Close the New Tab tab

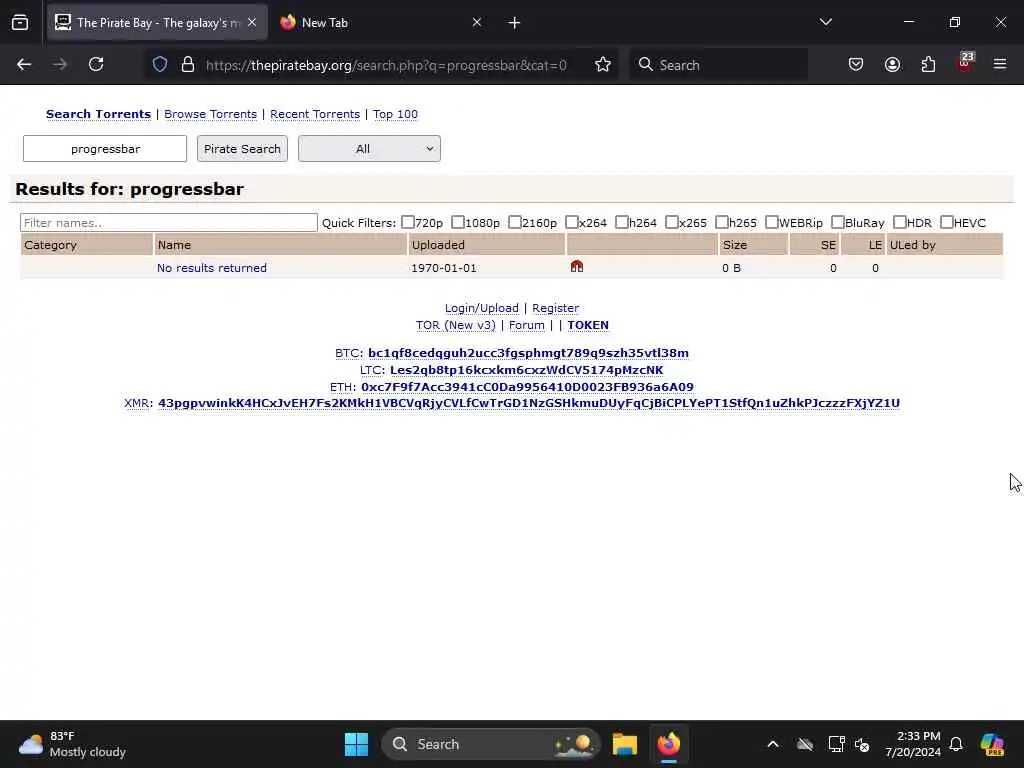[477, 23]
